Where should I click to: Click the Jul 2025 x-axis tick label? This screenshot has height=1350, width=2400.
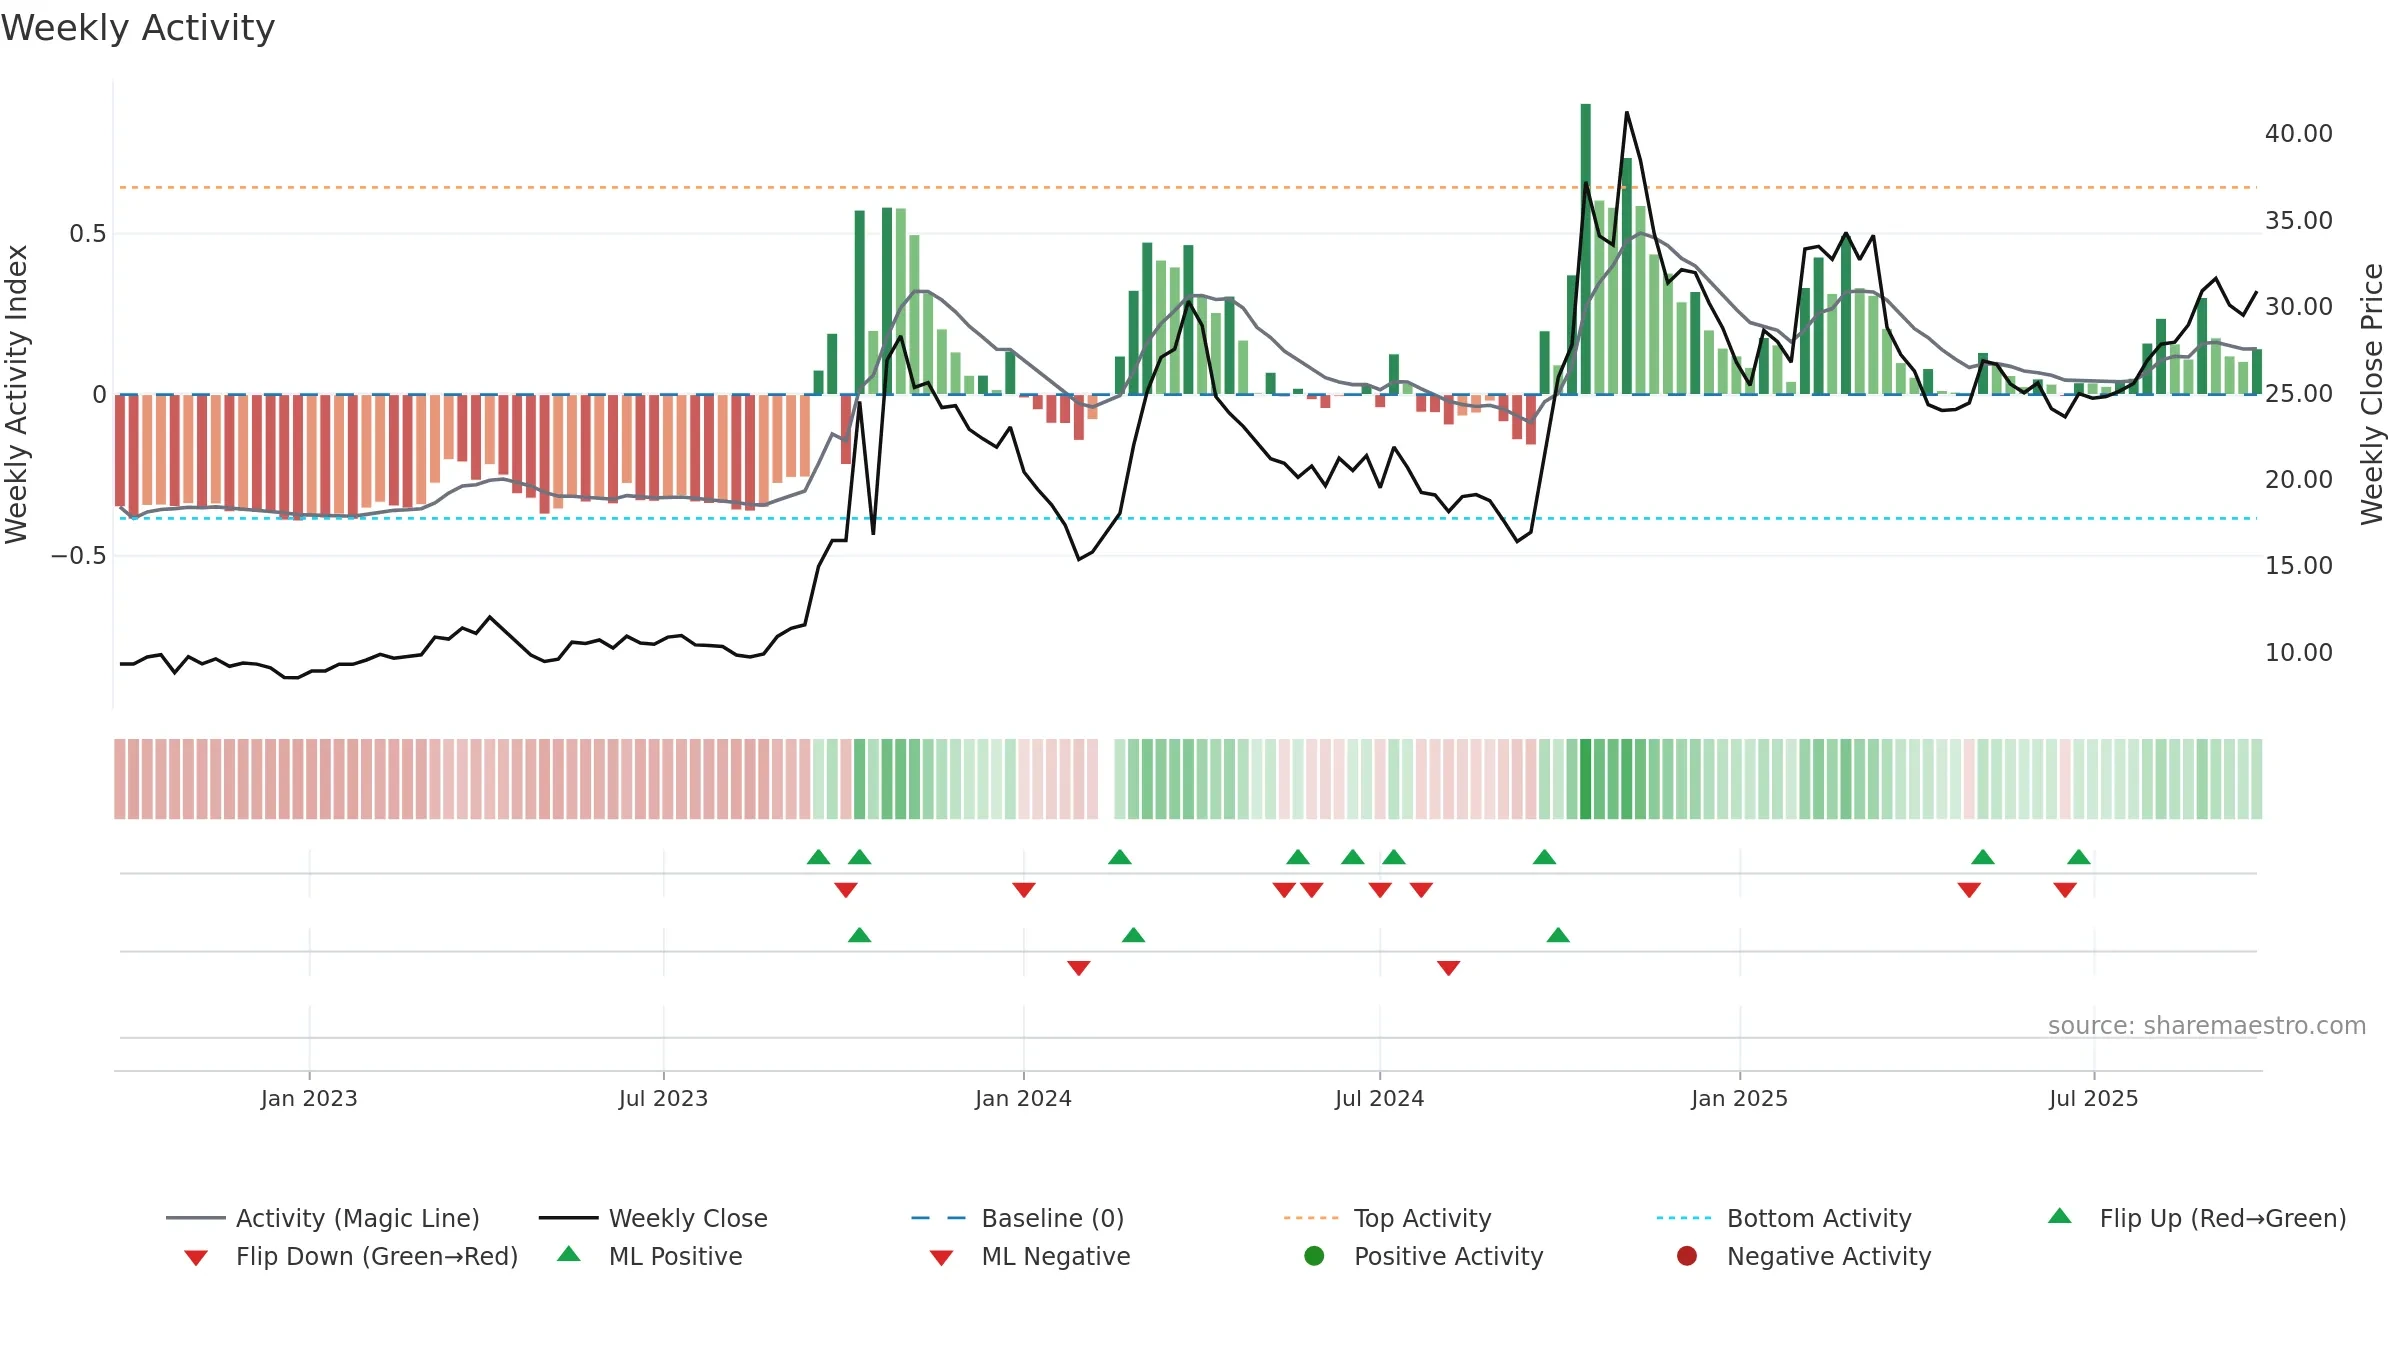2093,1098
